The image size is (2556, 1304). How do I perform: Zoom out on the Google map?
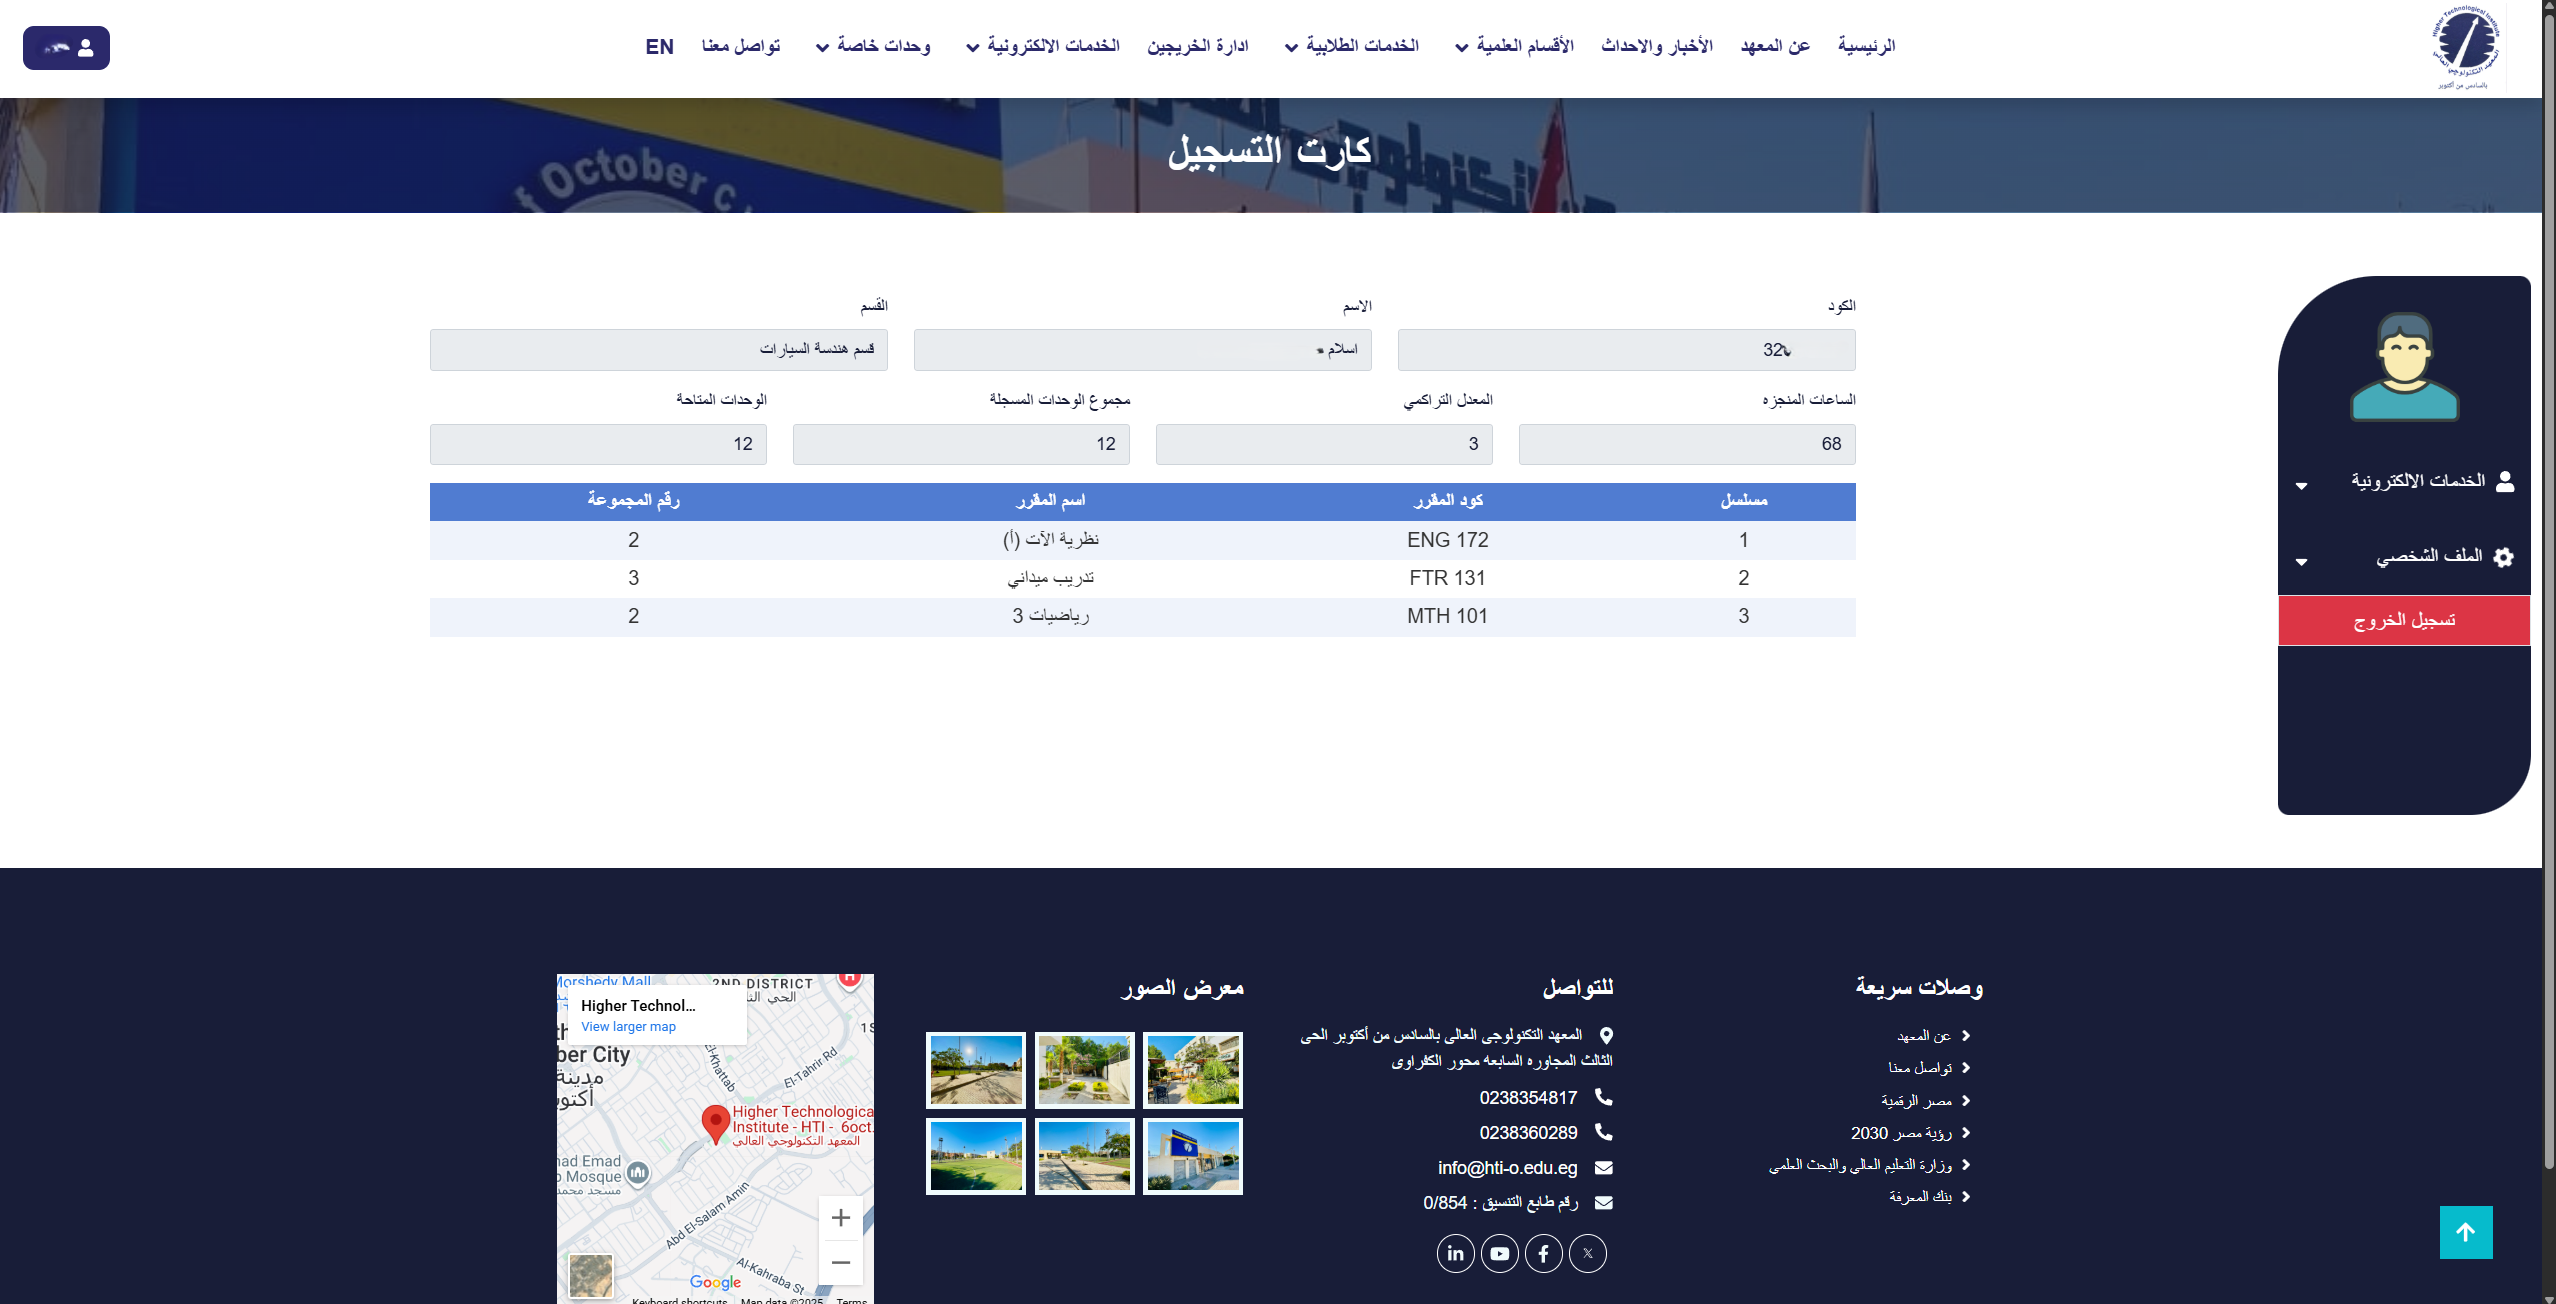pos(840,1262)
